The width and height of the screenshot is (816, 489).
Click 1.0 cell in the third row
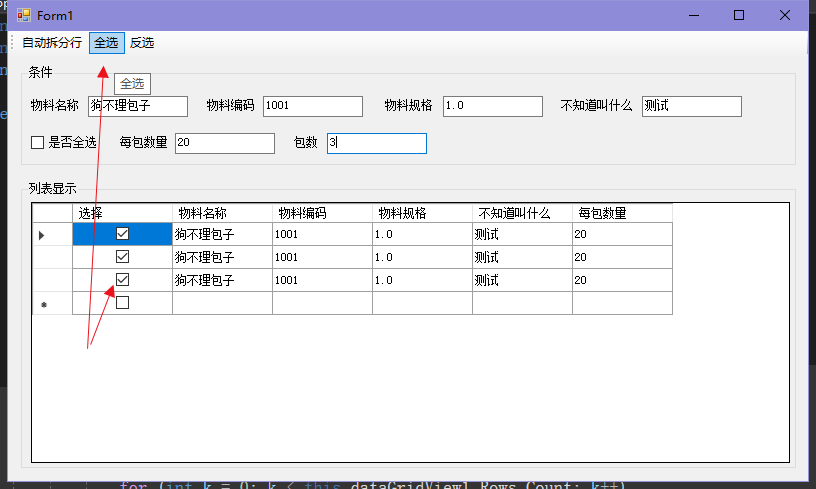[422, 280]
